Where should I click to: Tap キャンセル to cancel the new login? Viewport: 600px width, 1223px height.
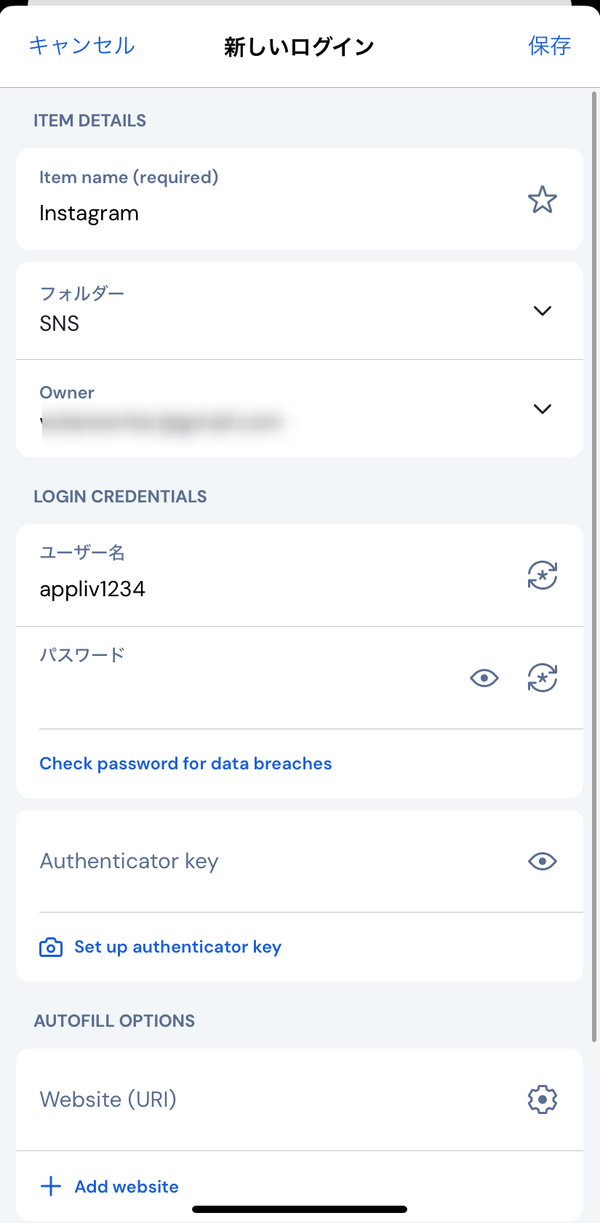coord(82,45)
